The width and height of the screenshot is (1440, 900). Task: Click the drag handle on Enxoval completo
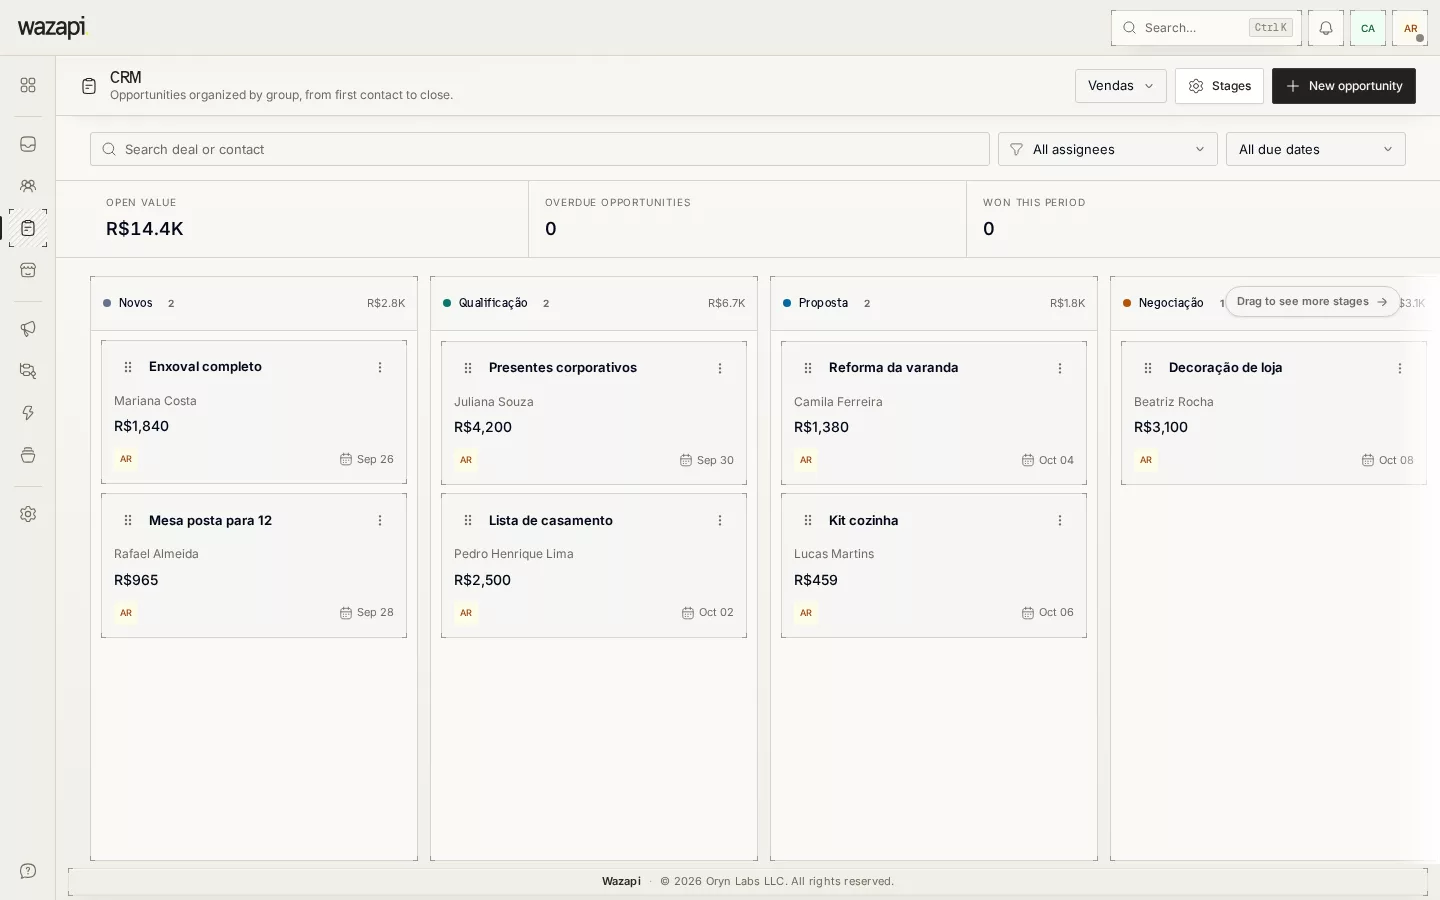(128, 367)
